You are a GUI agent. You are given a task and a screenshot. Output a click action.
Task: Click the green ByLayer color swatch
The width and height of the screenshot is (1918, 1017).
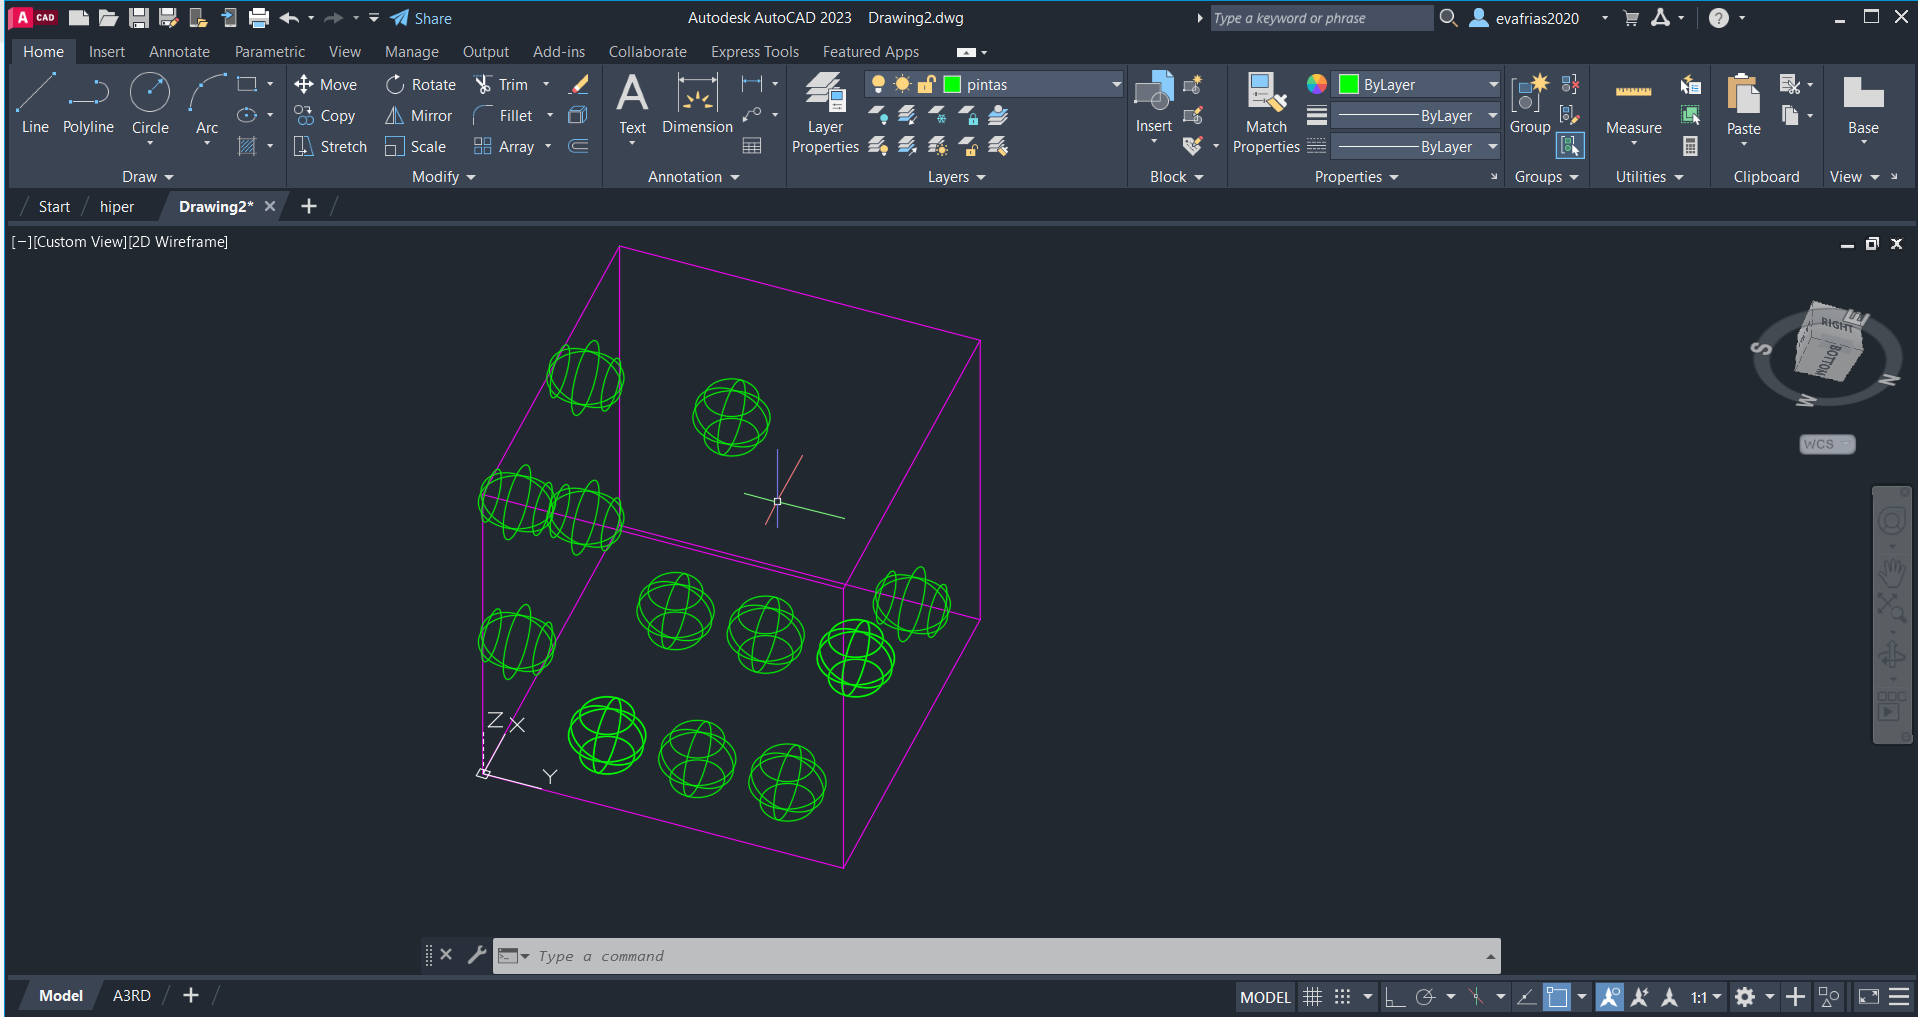tap(1349, 85)
